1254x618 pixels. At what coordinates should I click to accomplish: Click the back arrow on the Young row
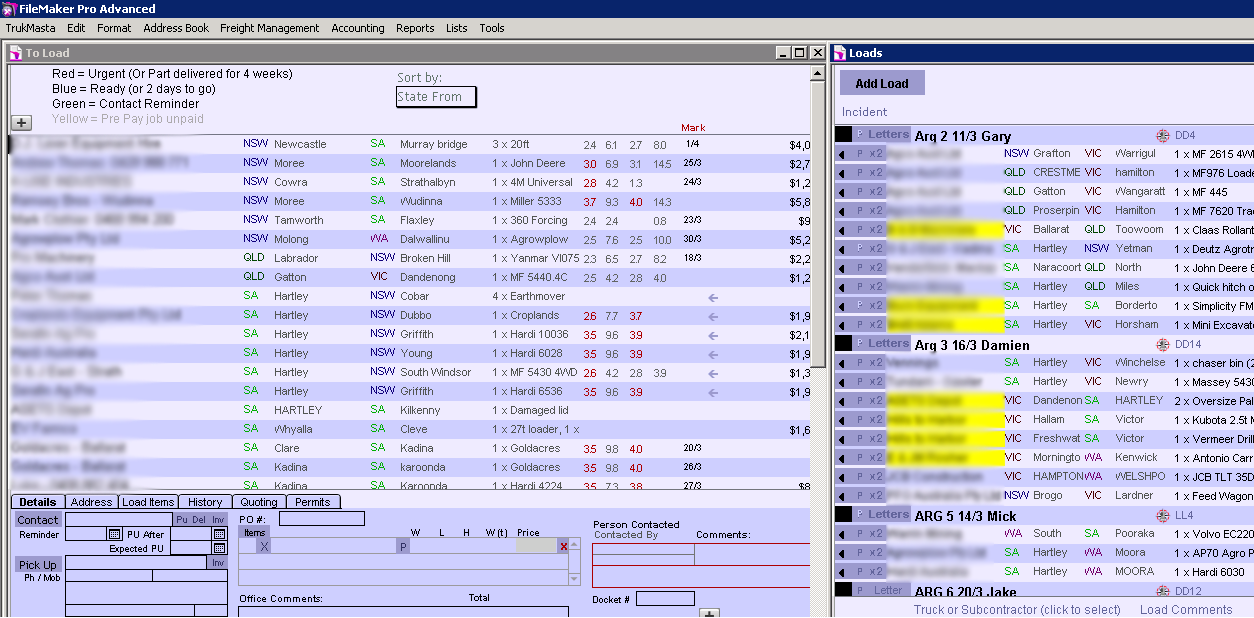[713, 354]
